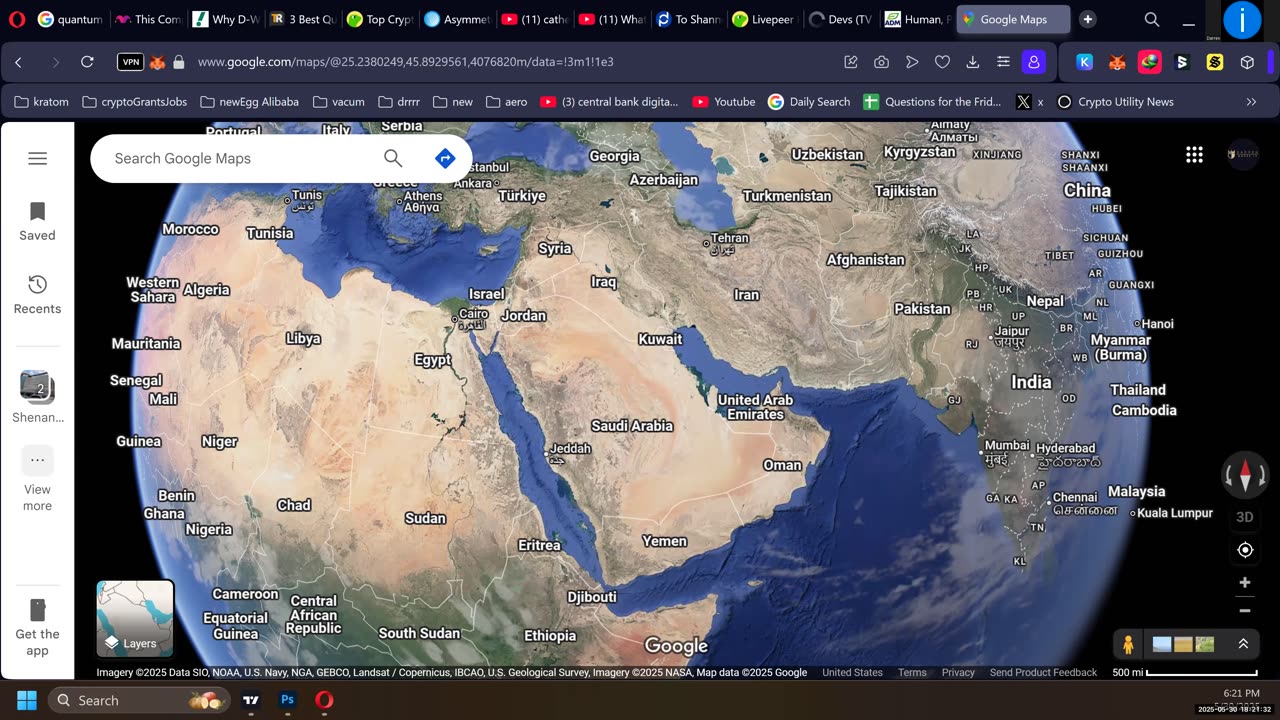Open the aero bookmarks folder
Viewport: 1280px width, 720px height.
(506, 101)
